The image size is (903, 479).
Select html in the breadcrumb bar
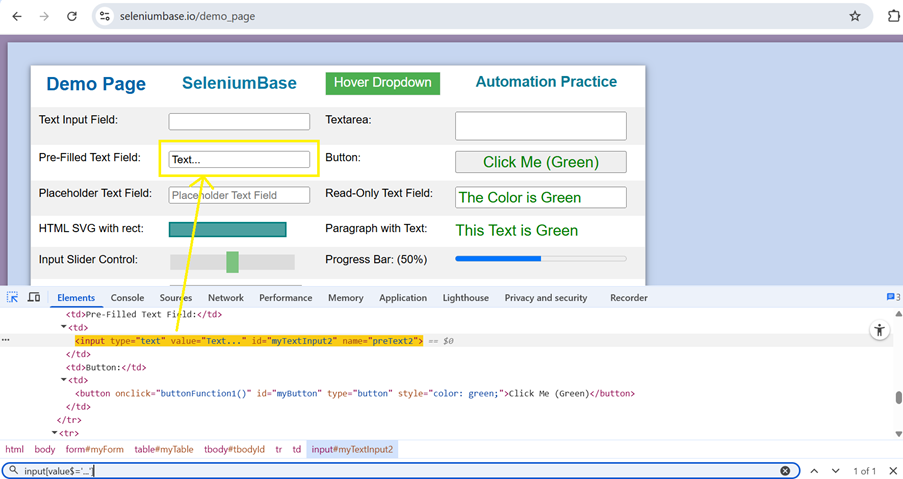[x=14, y=449]
